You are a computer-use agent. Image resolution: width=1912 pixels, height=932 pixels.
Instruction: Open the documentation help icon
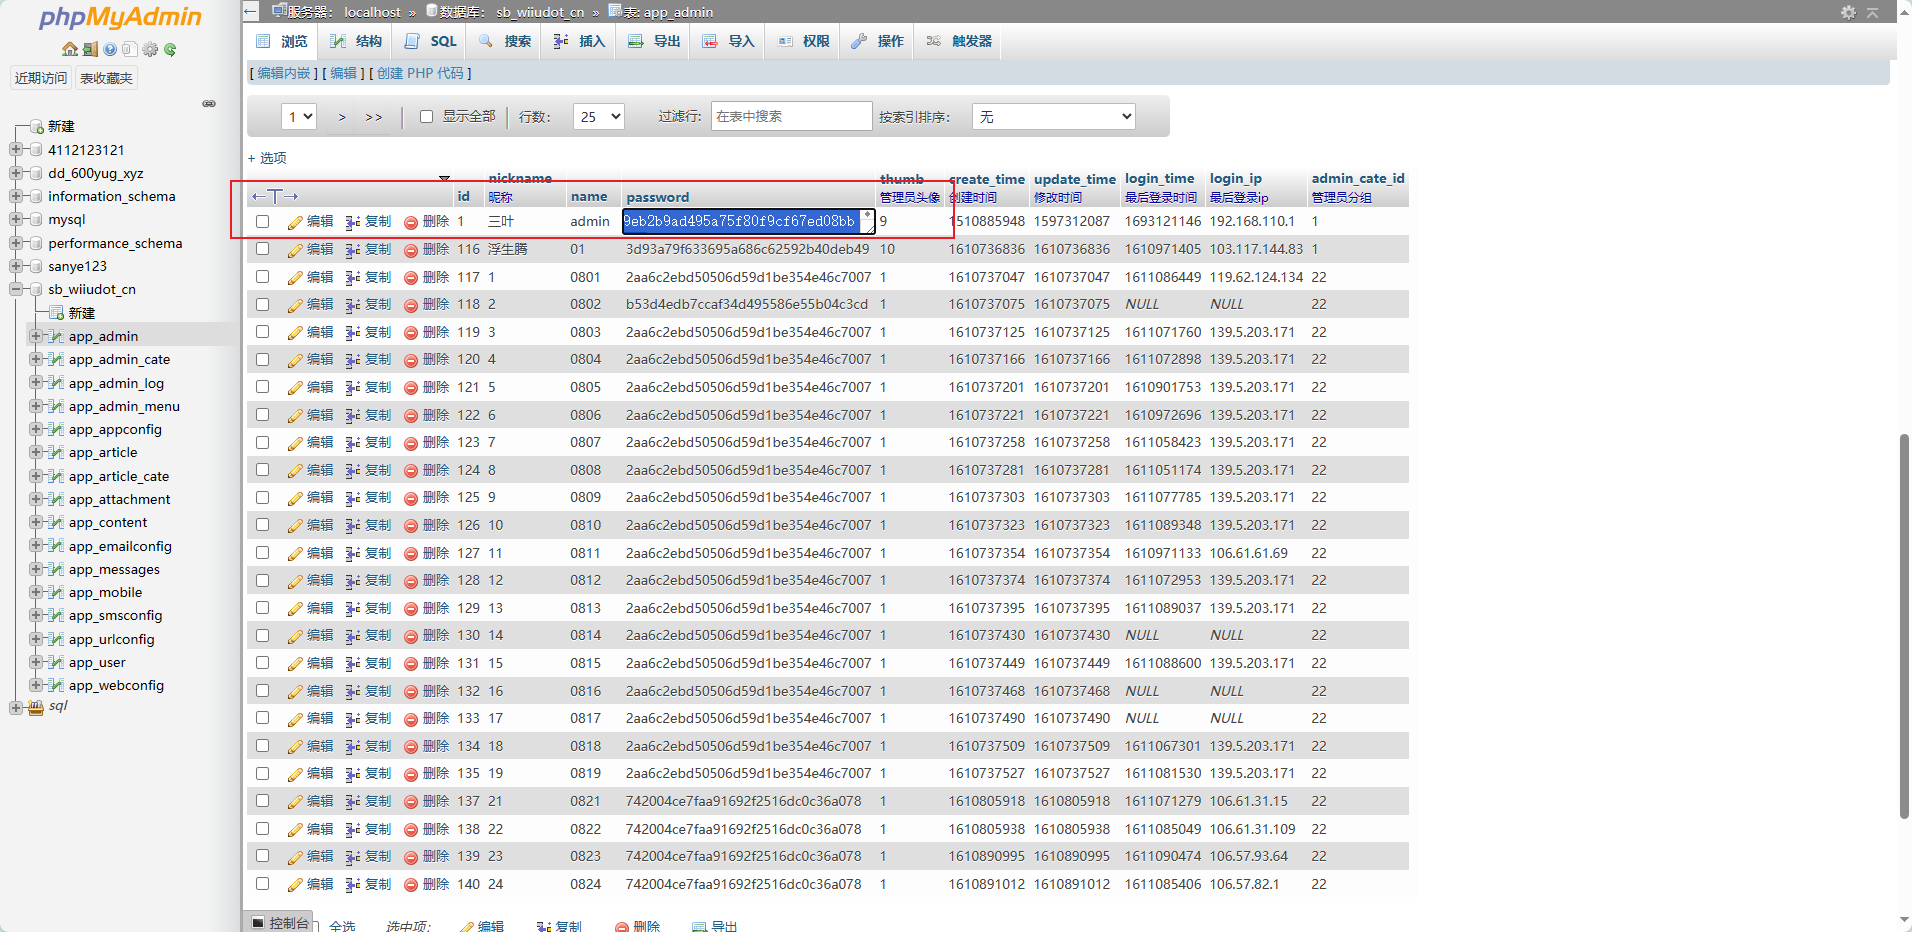(x=110, y=49)
